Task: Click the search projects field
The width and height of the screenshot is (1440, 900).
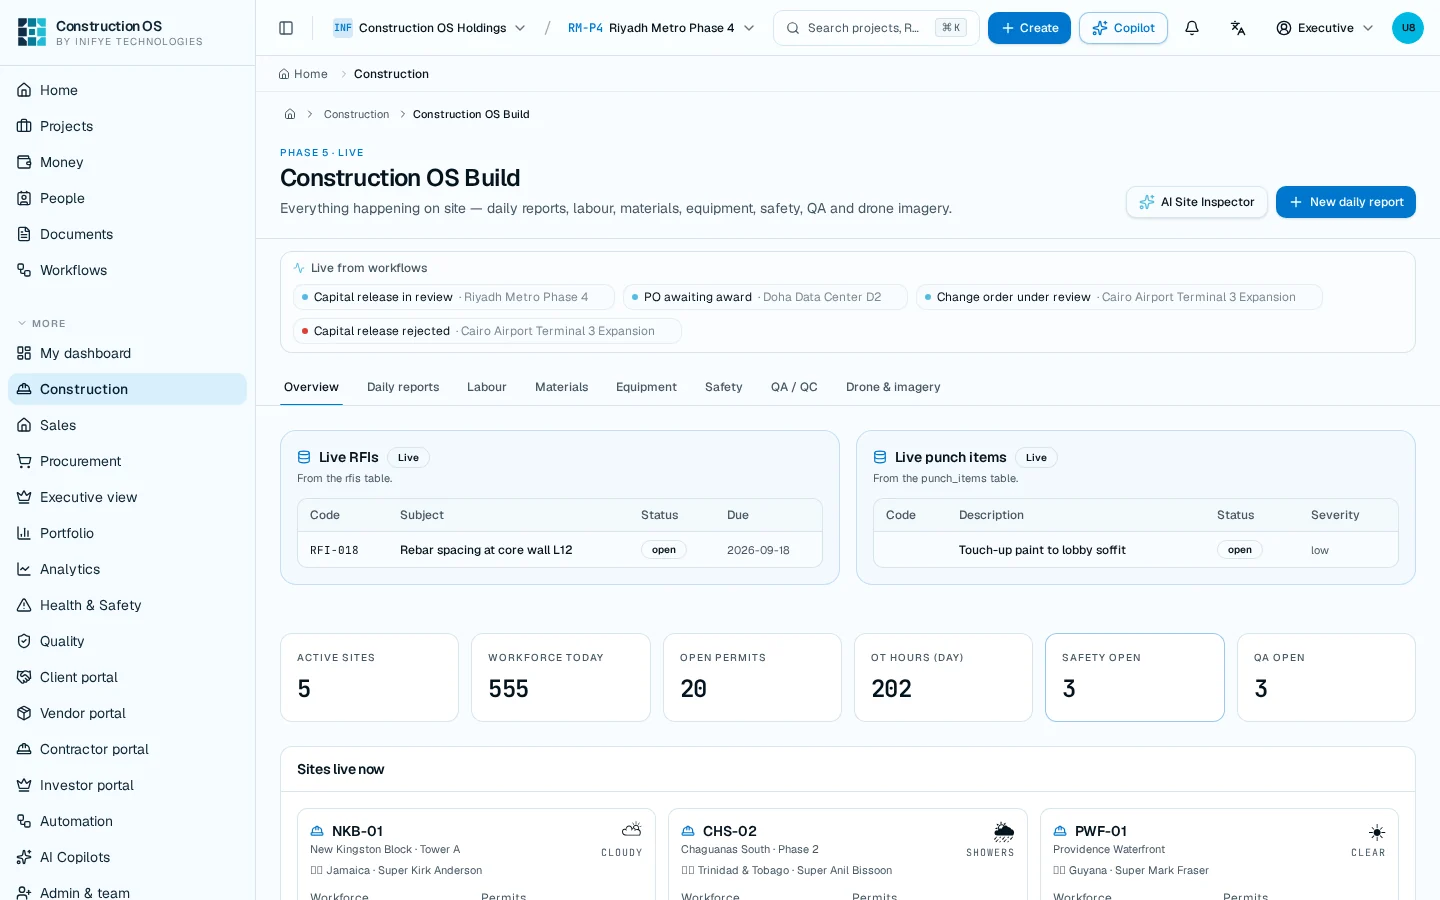Action: point(876,28)
